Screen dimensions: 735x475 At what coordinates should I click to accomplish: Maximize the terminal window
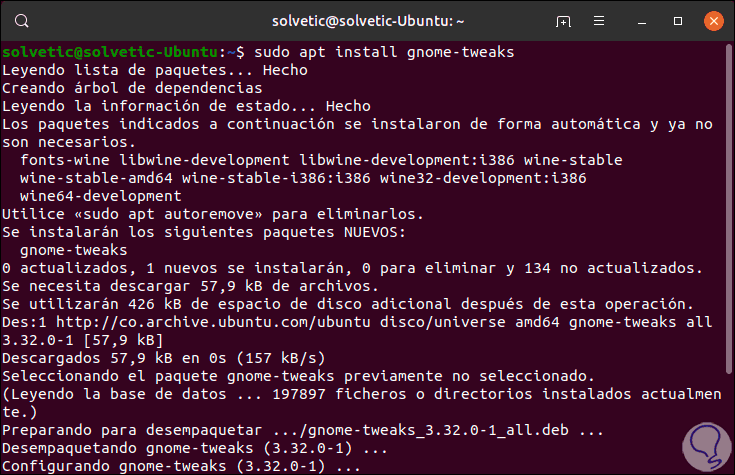(678, 21)
